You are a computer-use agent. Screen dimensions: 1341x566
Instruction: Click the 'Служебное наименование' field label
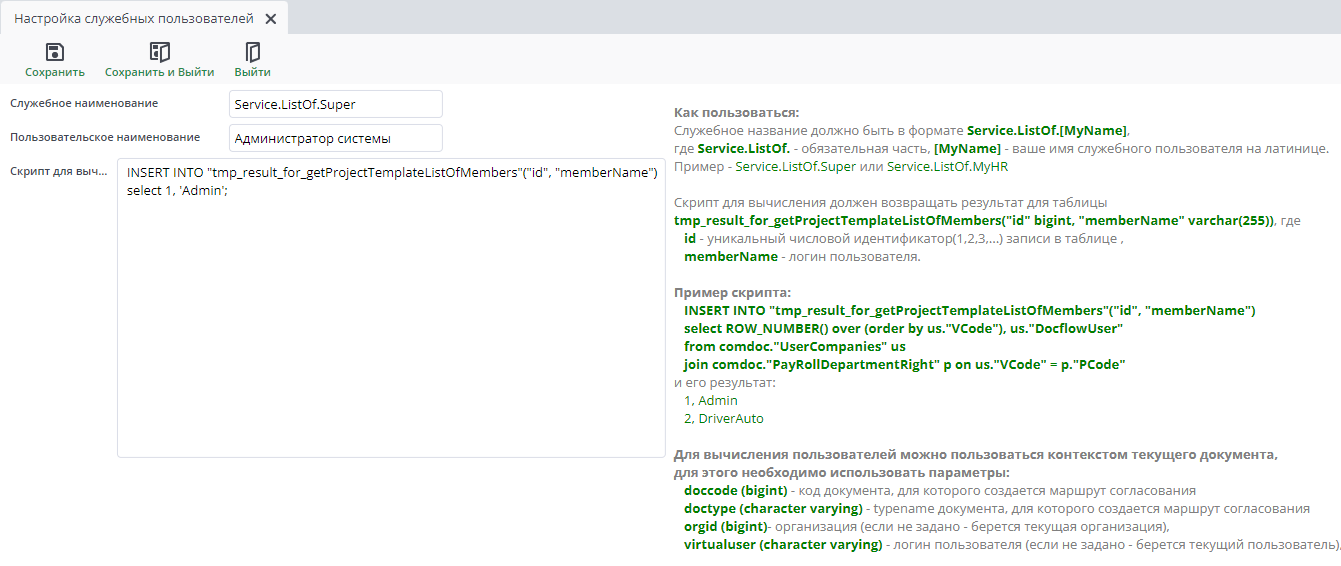click(84, 103)
